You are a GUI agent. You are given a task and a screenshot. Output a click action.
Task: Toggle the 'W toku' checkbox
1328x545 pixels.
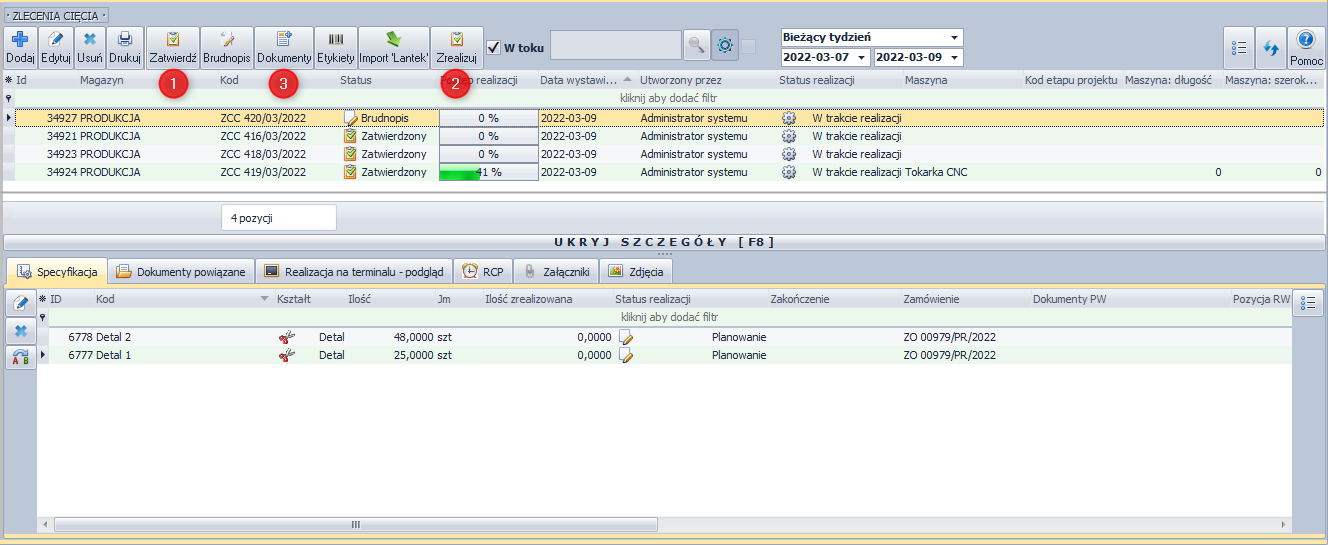click(493, 46)
